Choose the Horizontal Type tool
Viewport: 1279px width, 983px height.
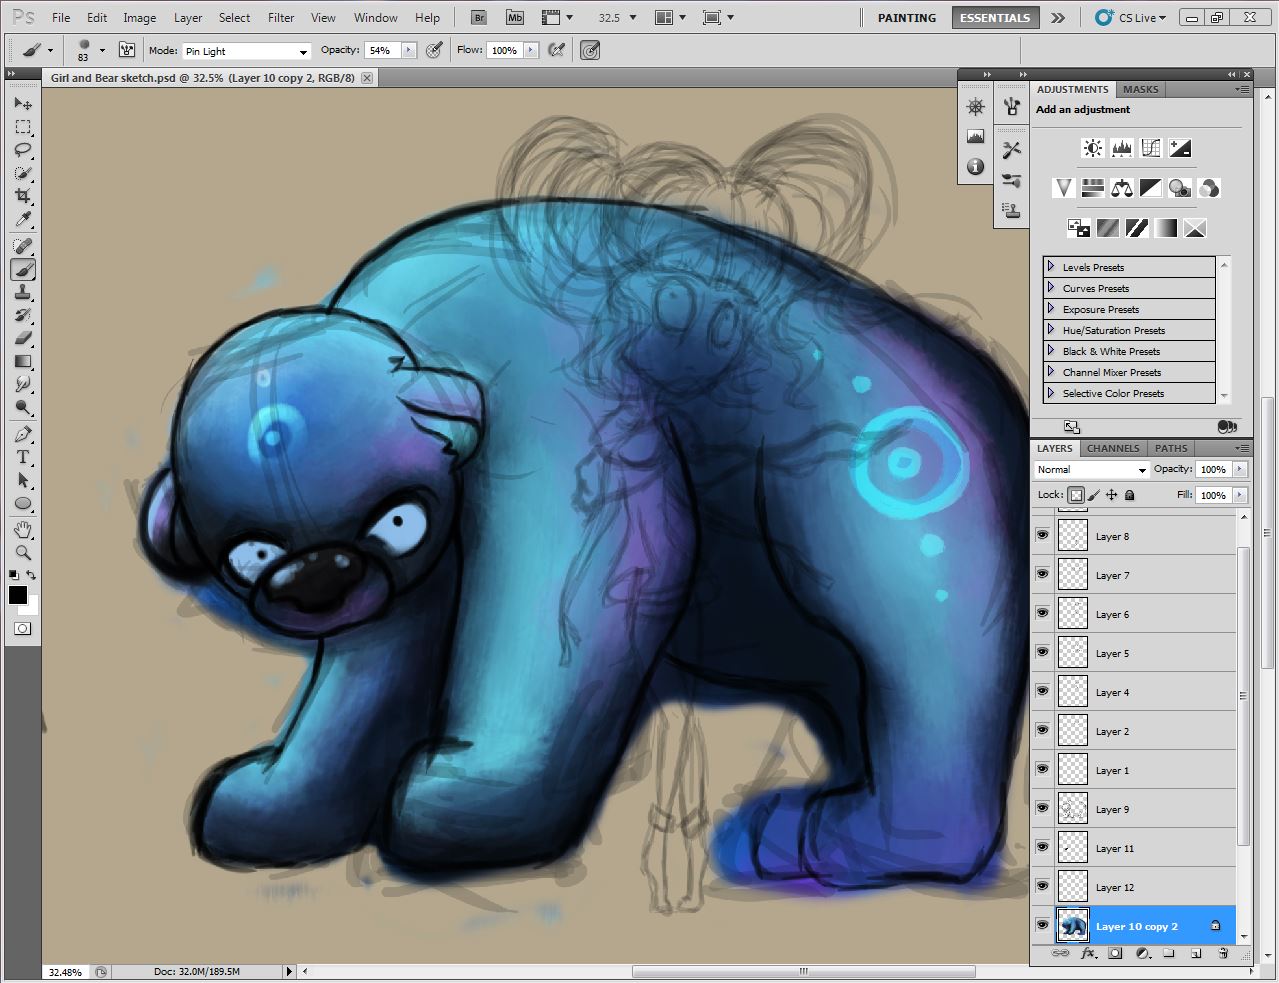23,457
